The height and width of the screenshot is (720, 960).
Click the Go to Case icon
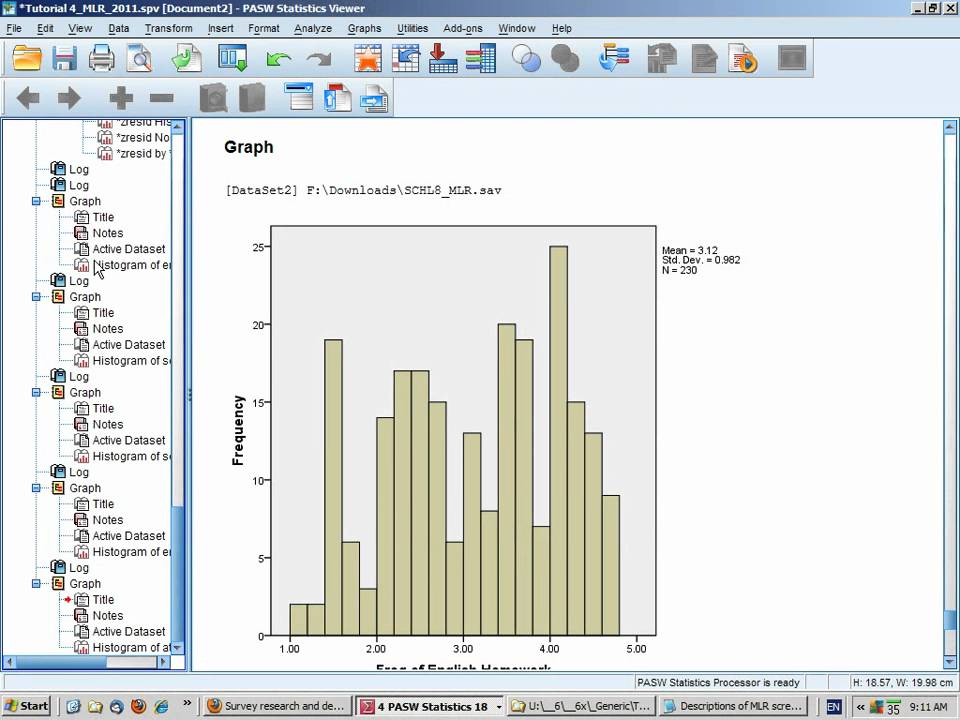(405, 59)
